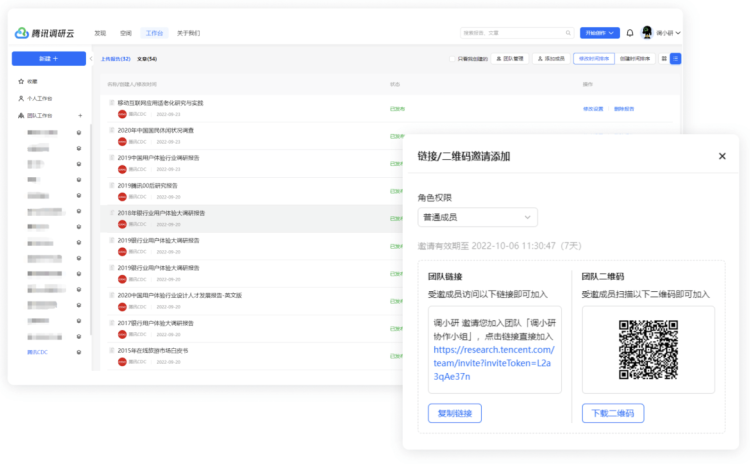Open 收藏 favorites in sidebar
This screenshot has height=464, width=750.
[31, 81]
